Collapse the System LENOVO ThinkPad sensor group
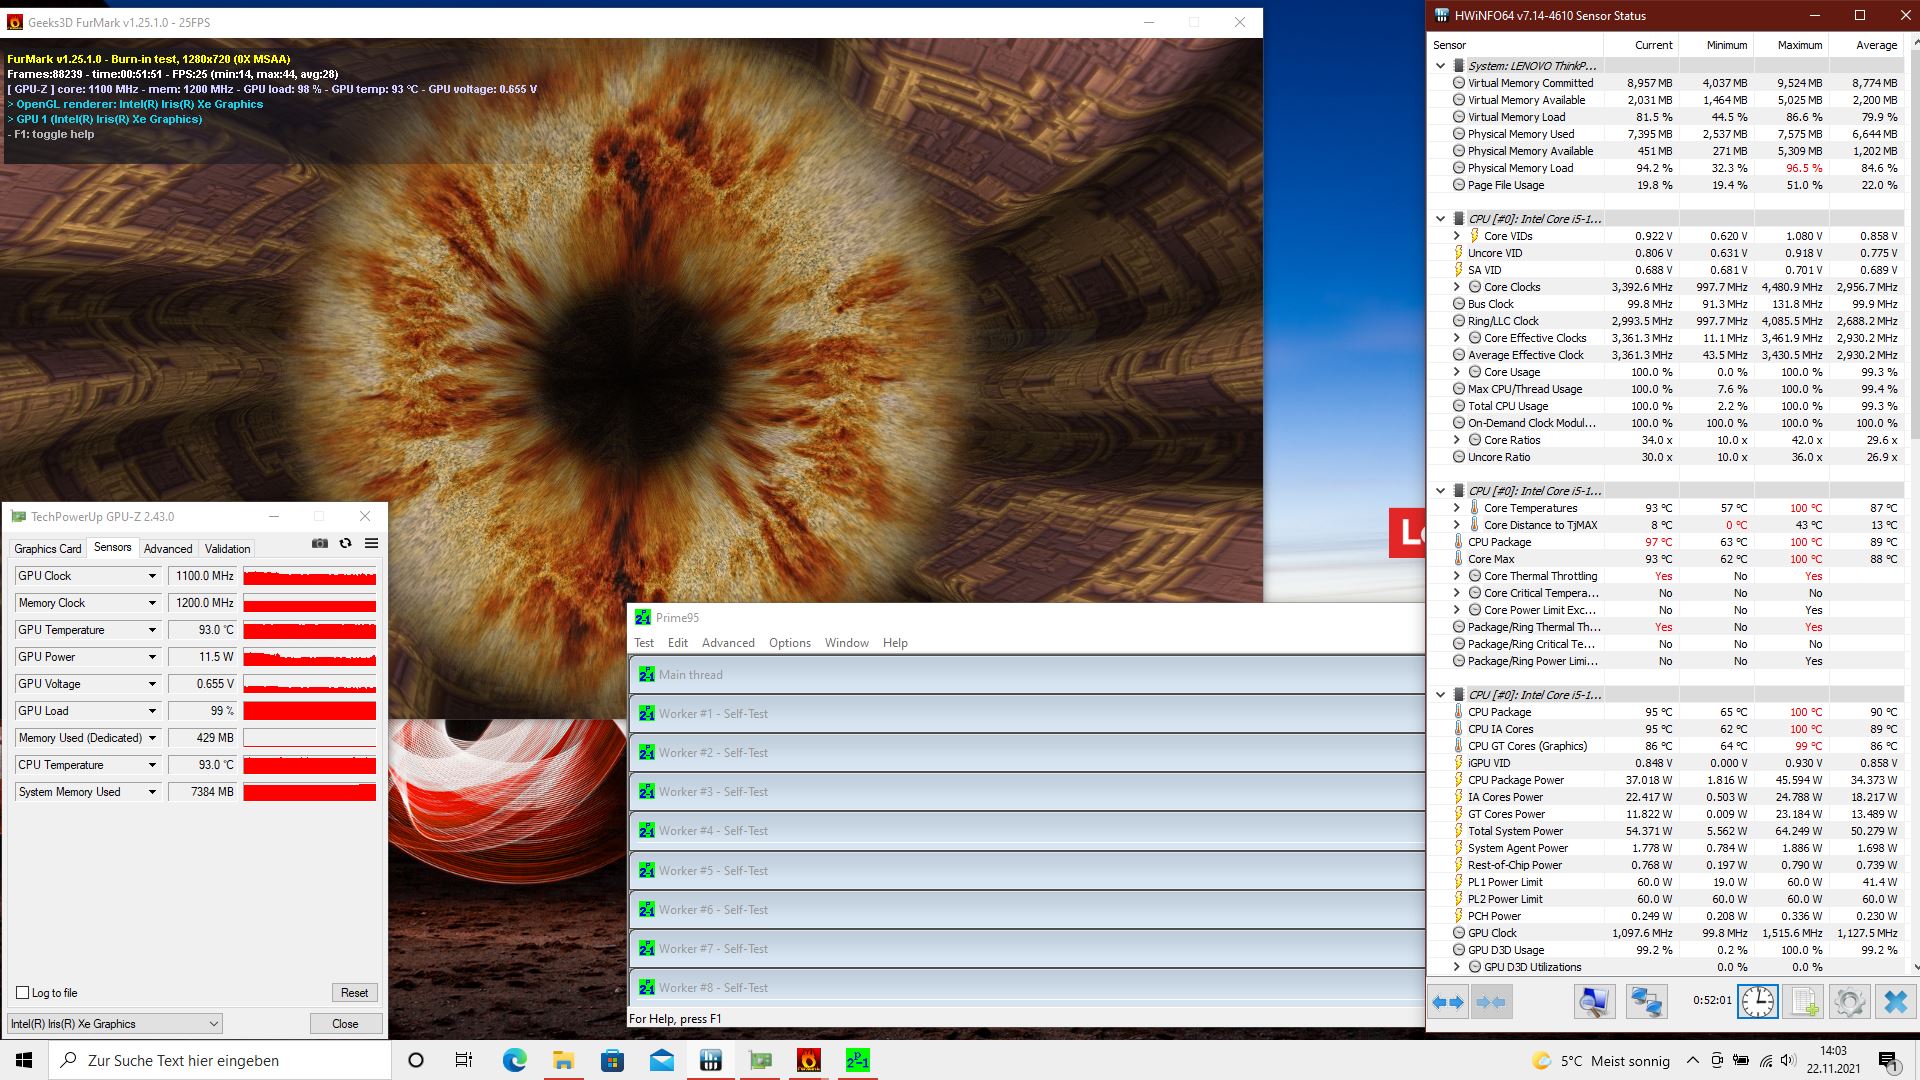The height and width of the screenshot is (1080, 1920). [x=1441, y=66]
